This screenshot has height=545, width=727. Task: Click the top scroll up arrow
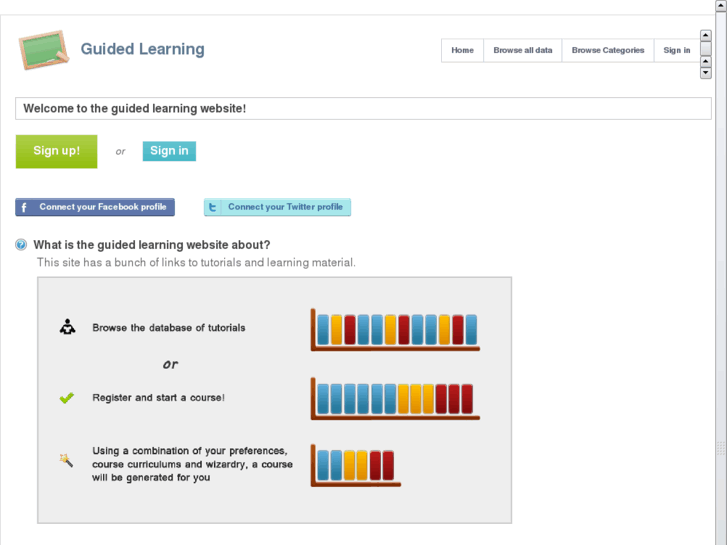coord(706,36)
